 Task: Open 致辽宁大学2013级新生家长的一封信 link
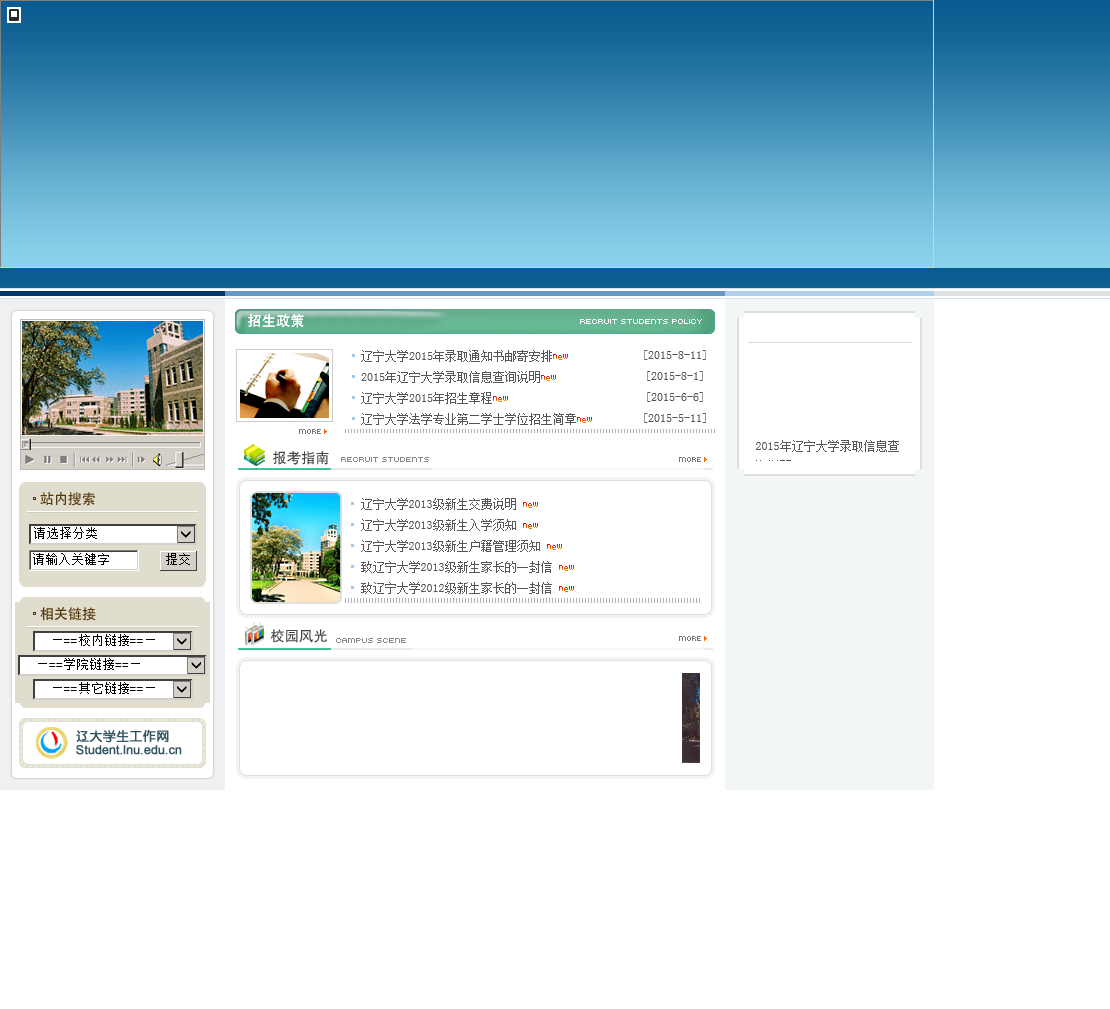coord(456,567)
